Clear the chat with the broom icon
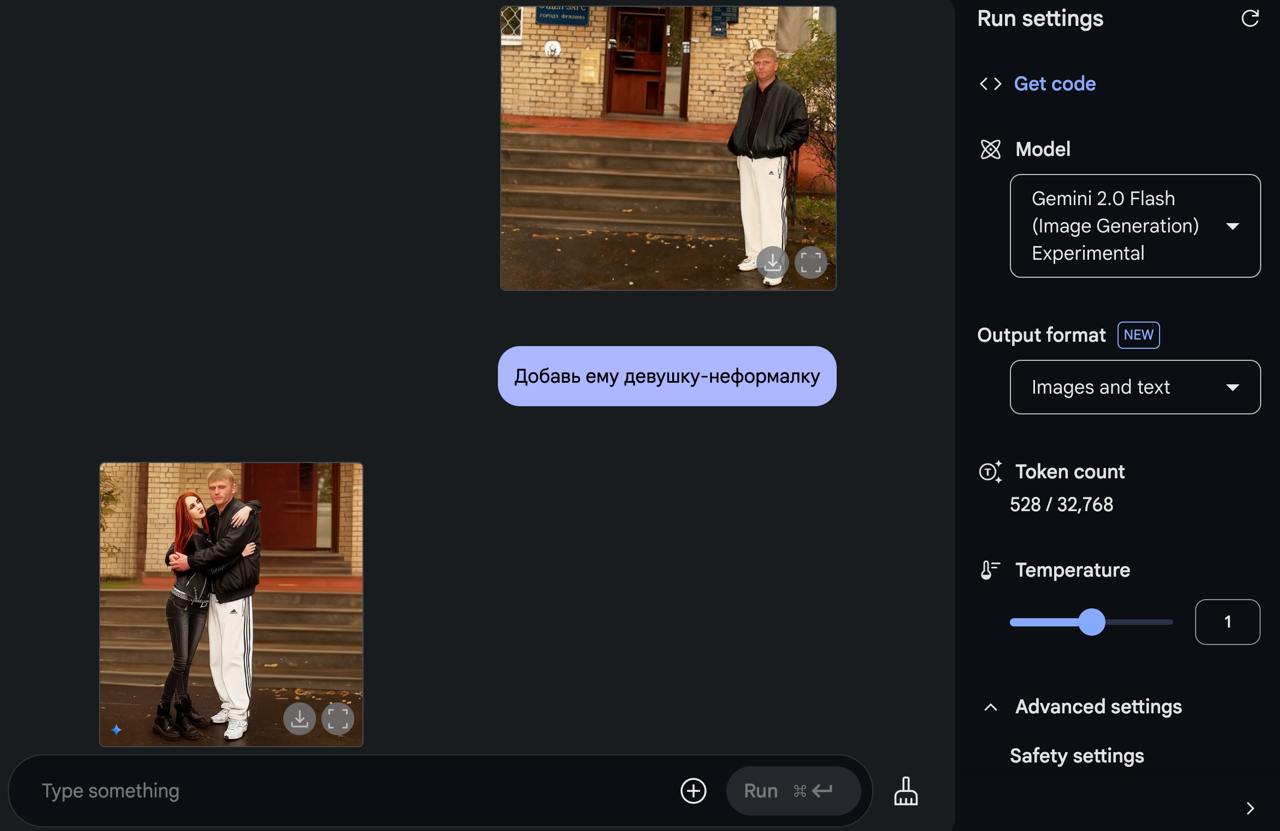The image size is (1280, 831). point(906,791)
